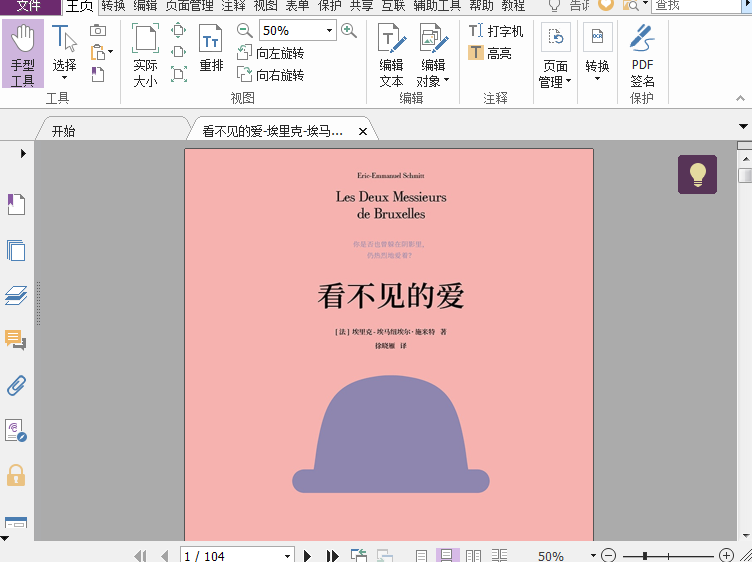Switch to the Comment (注释) ribbon tab

tap(234, 6)
